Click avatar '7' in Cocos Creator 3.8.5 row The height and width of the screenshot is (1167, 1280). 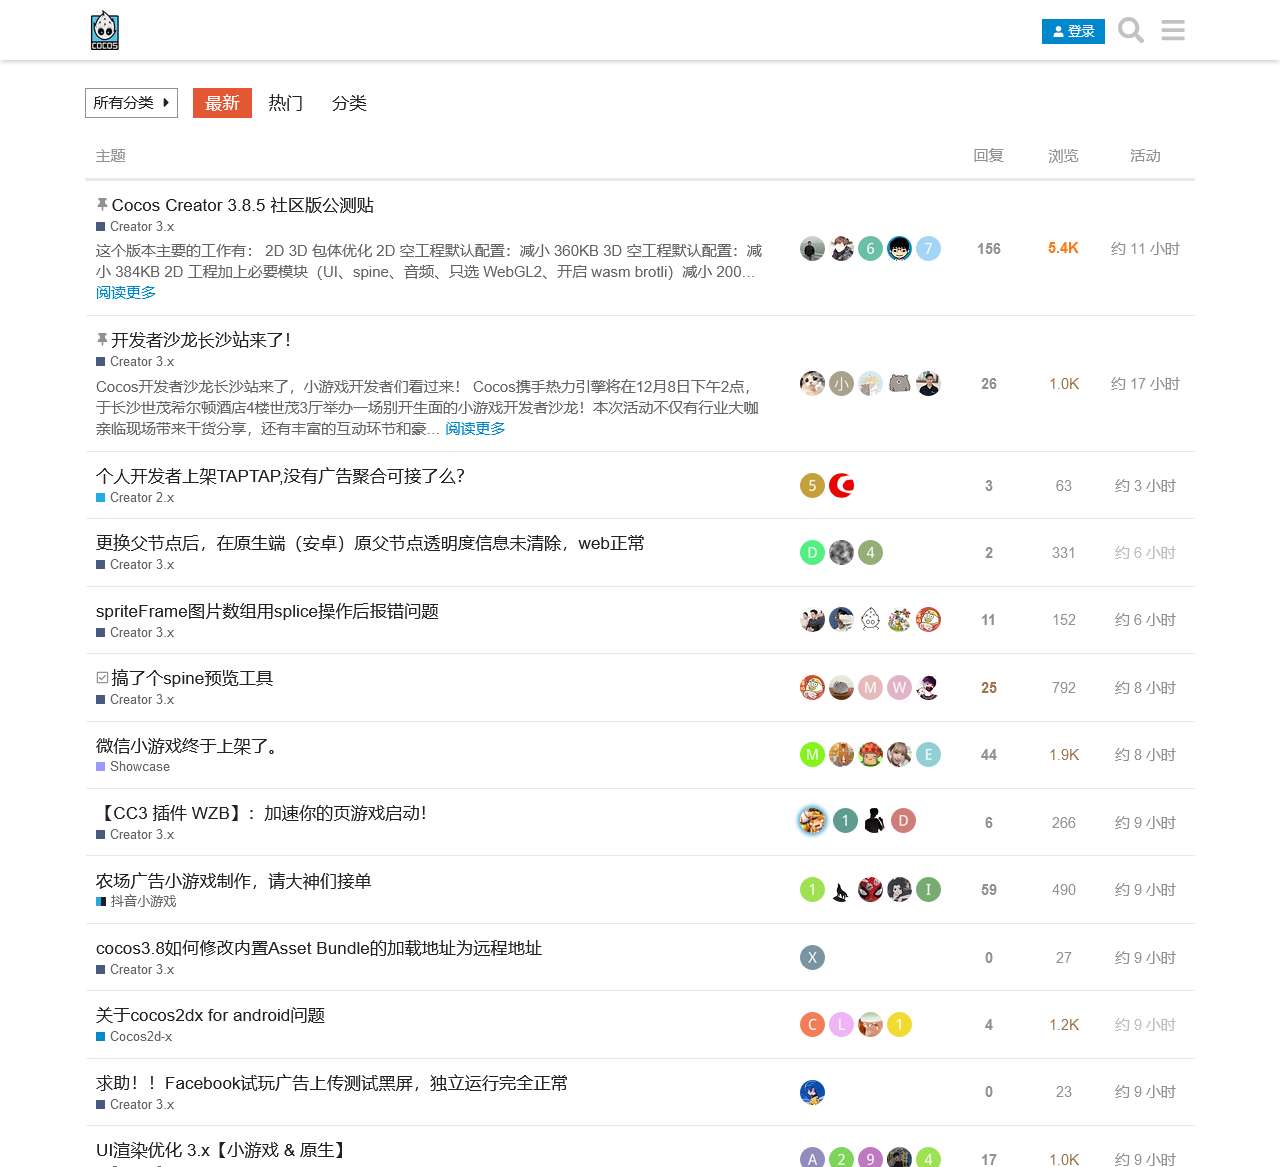tap(928, 249)
